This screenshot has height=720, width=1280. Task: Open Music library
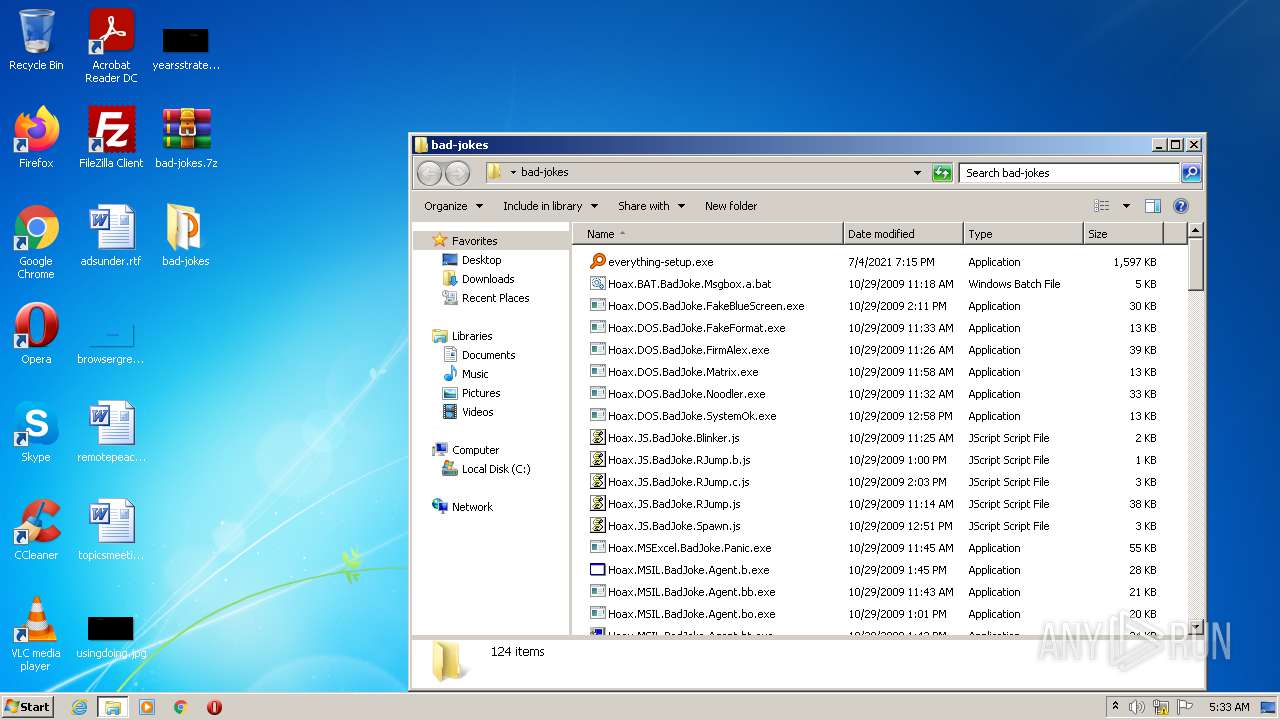[x=475, y=374]
